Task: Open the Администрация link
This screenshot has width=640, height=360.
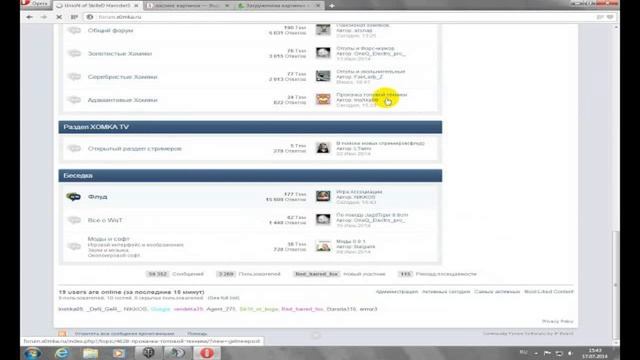Action: 397,292
